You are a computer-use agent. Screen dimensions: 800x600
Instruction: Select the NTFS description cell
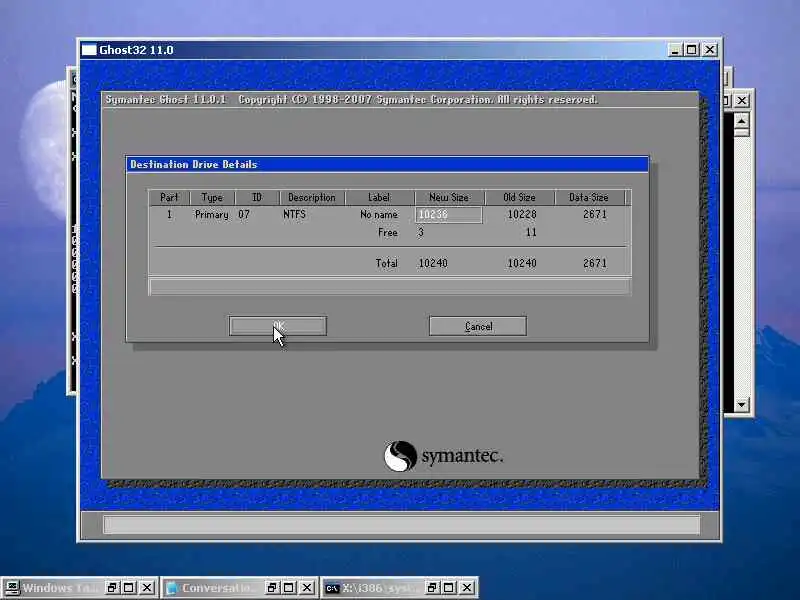pyautogui.click(x=294, y=214)
